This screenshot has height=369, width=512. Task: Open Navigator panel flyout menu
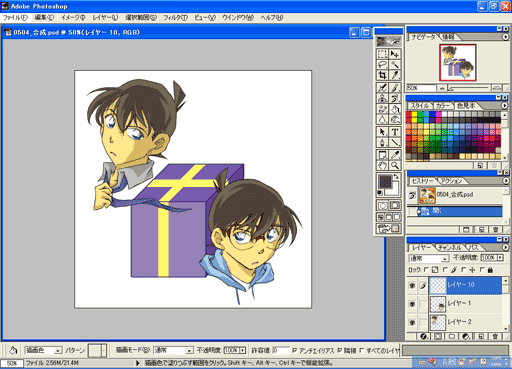(506, 37)
